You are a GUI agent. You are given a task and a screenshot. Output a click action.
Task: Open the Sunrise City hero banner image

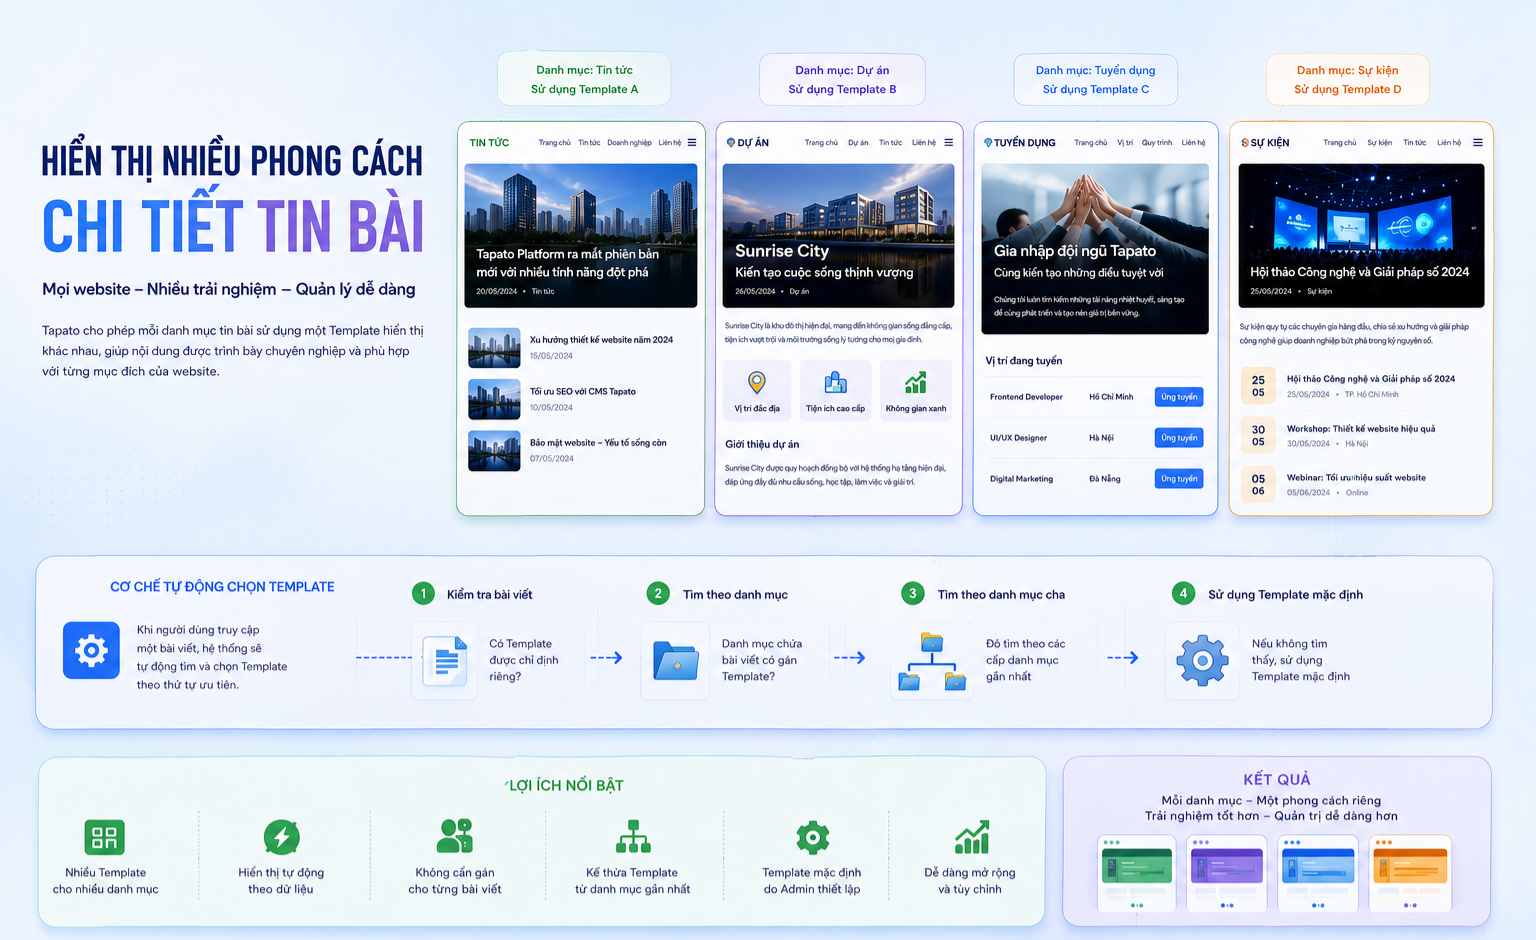(838, 236)
